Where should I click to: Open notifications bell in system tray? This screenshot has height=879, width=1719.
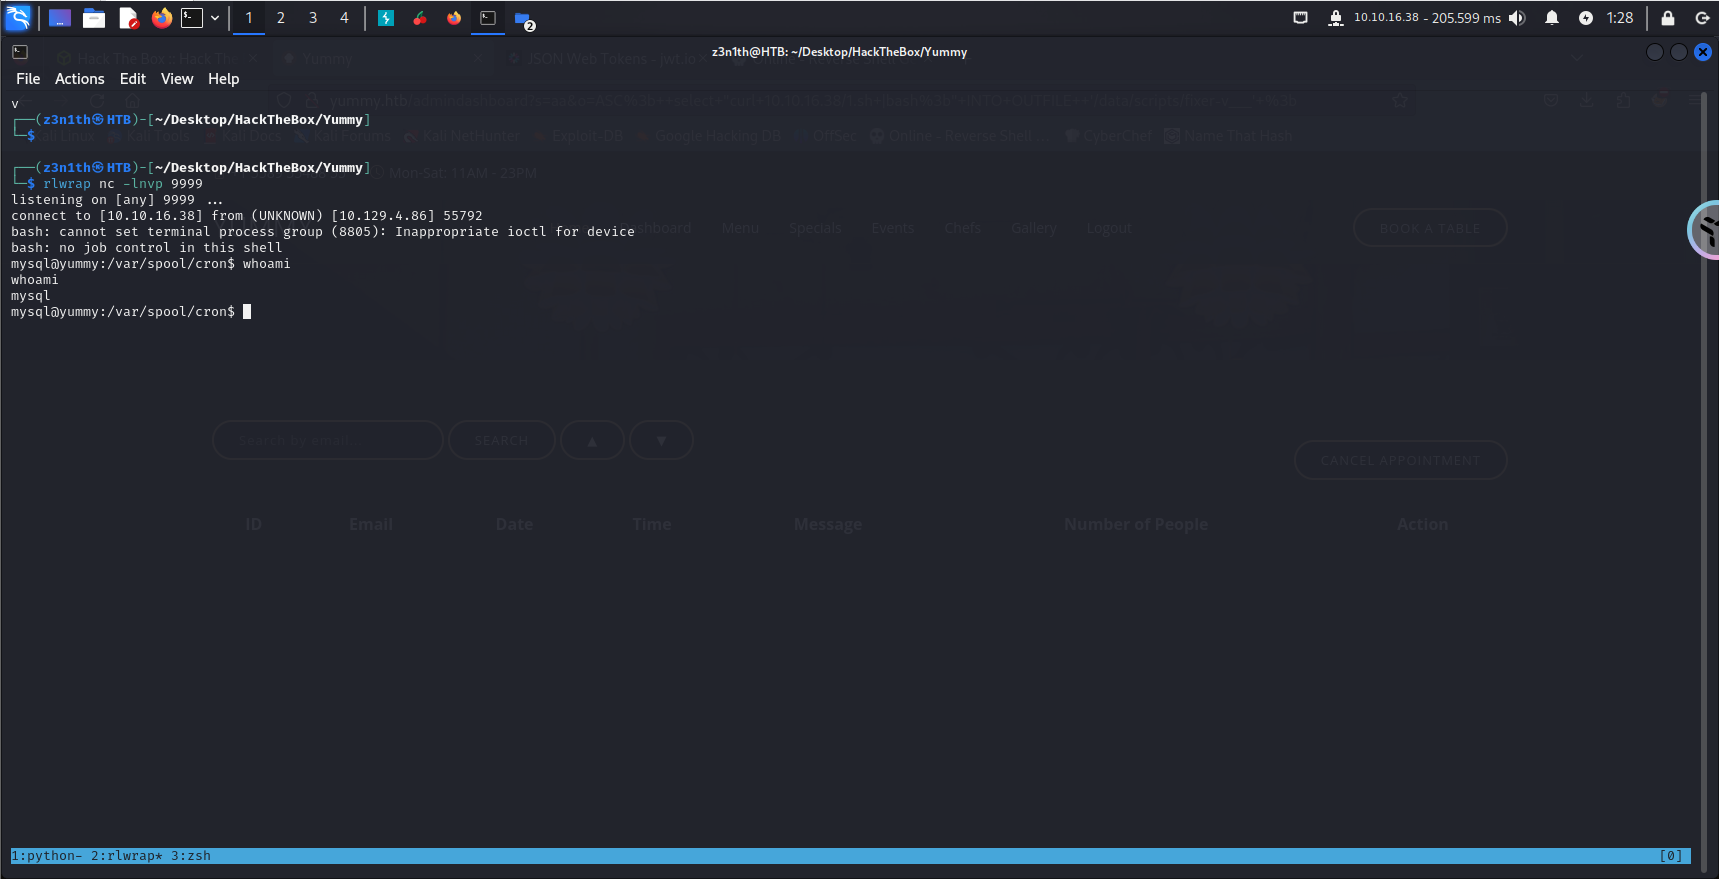coord(1552,18)
